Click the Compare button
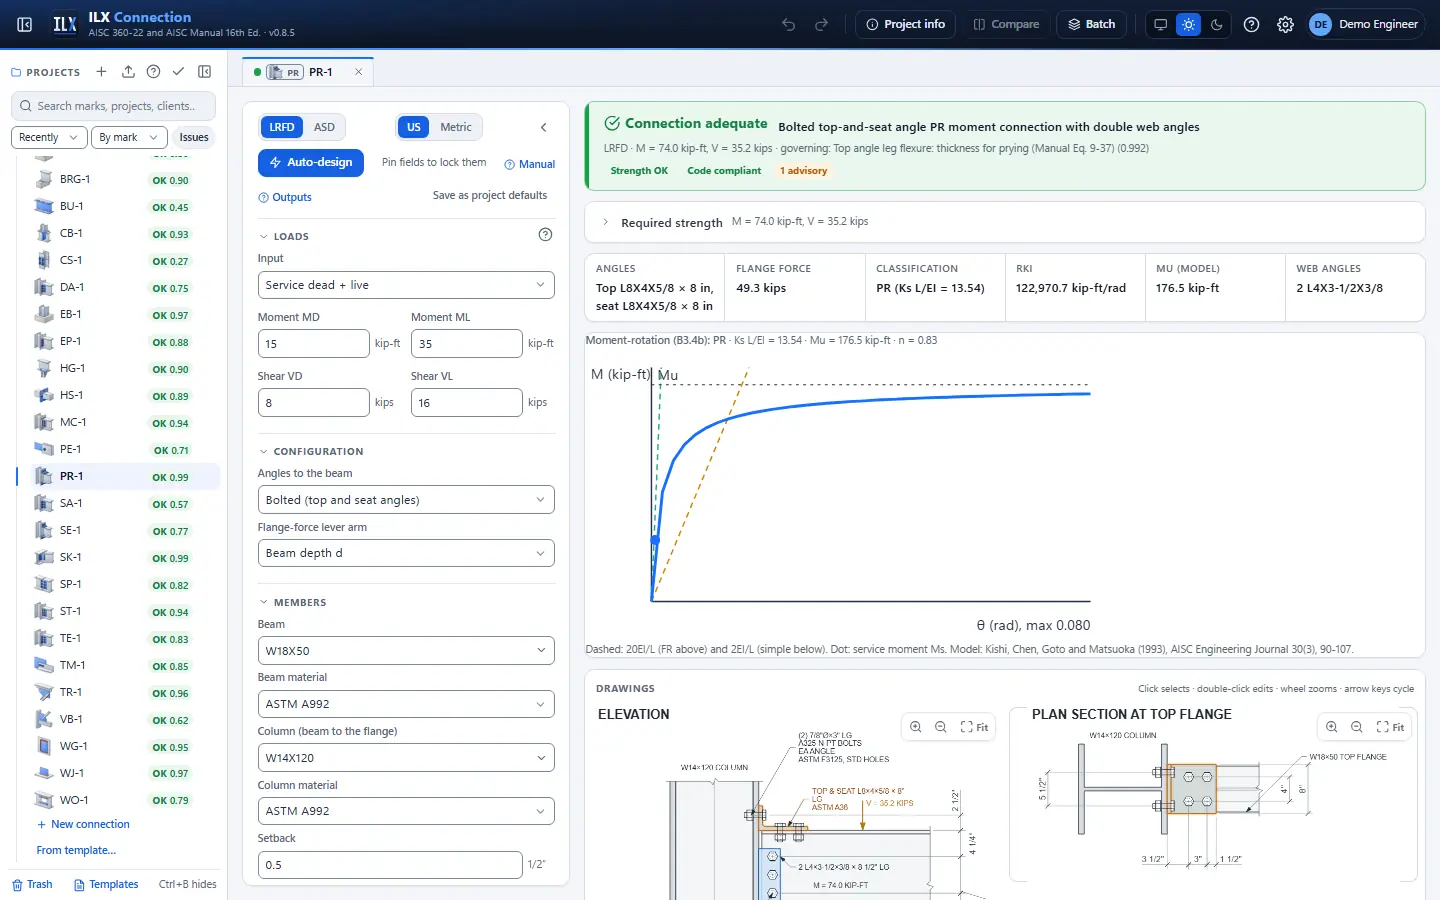 [x=1006, y=24]
